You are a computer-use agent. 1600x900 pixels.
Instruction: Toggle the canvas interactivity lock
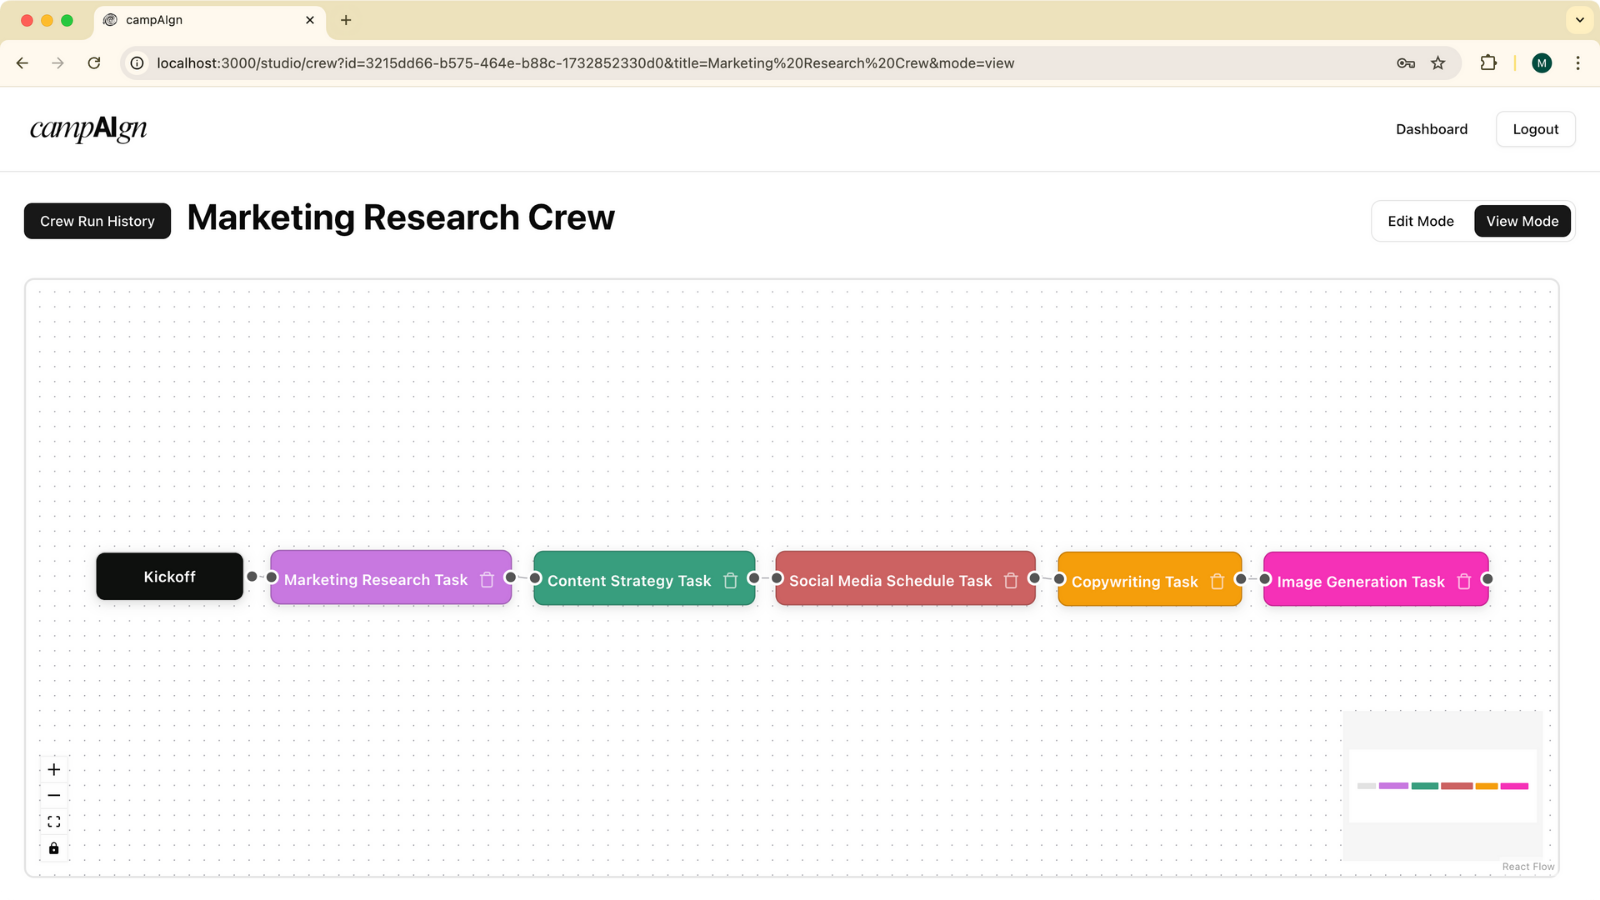click(54, 847)
